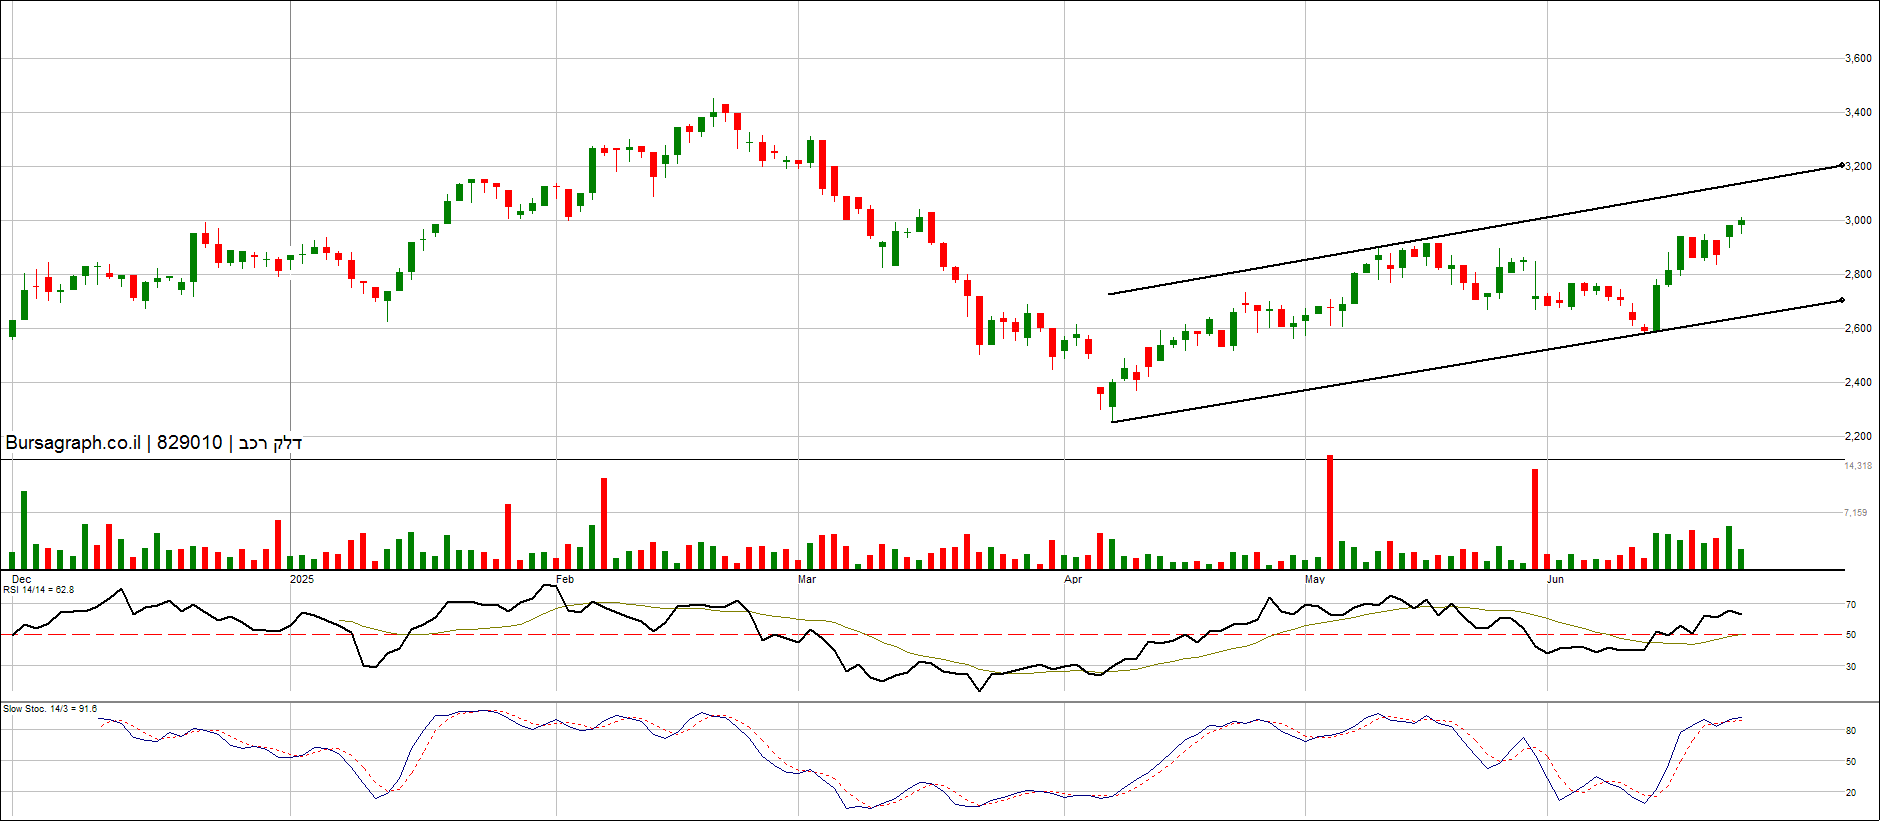Click the 2025 year label on the time axis
1880x821 pixels.
point(301,579)
